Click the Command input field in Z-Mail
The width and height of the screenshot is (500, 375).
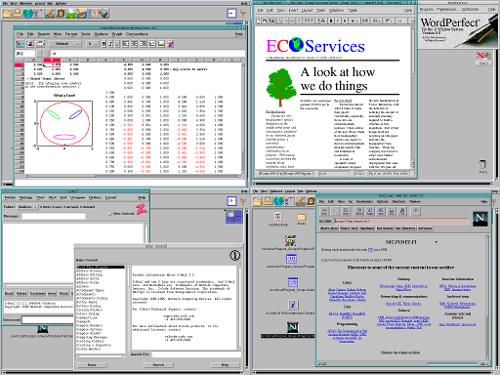click(47, 320)
